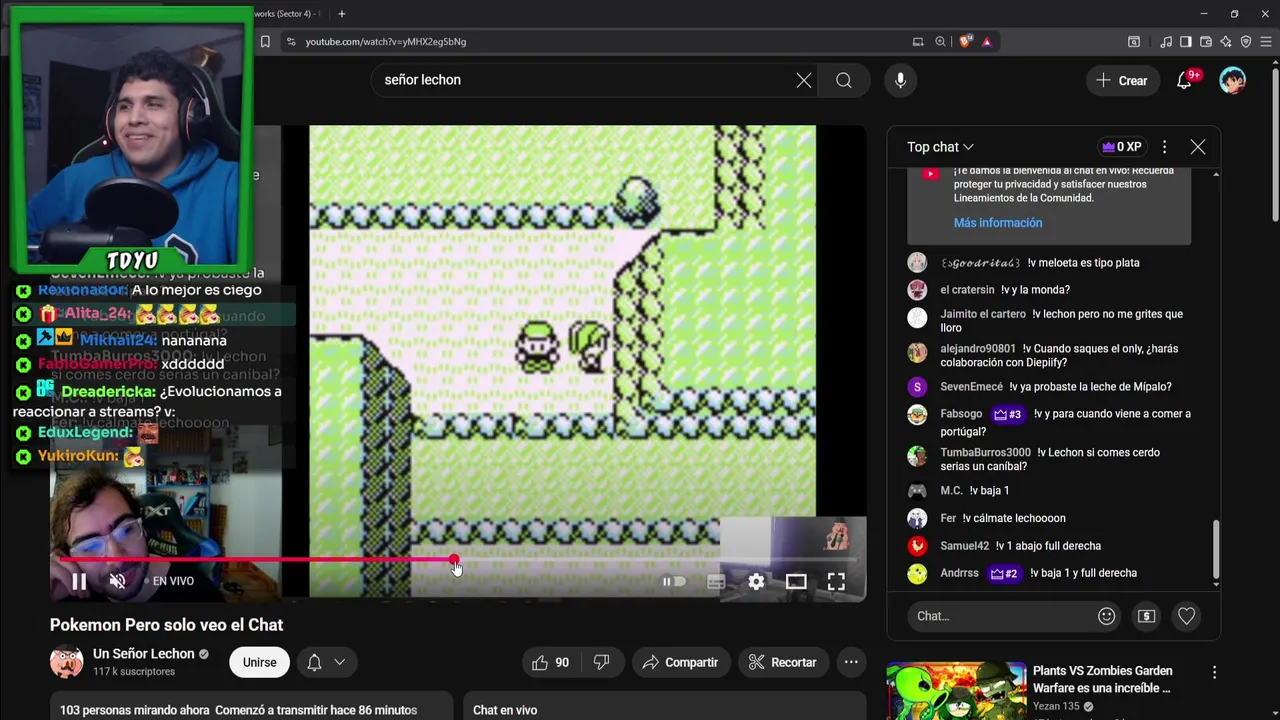Open the browser hamburger main menu
The image size is (1280, 720).
(x=1266, y=41)
